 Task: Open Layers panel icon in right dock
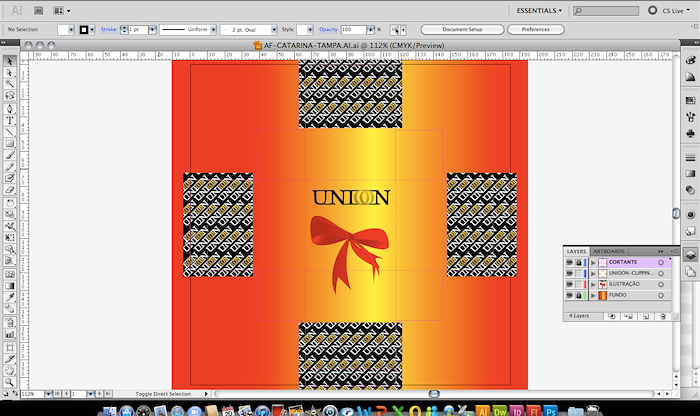(x=691, y=255)
